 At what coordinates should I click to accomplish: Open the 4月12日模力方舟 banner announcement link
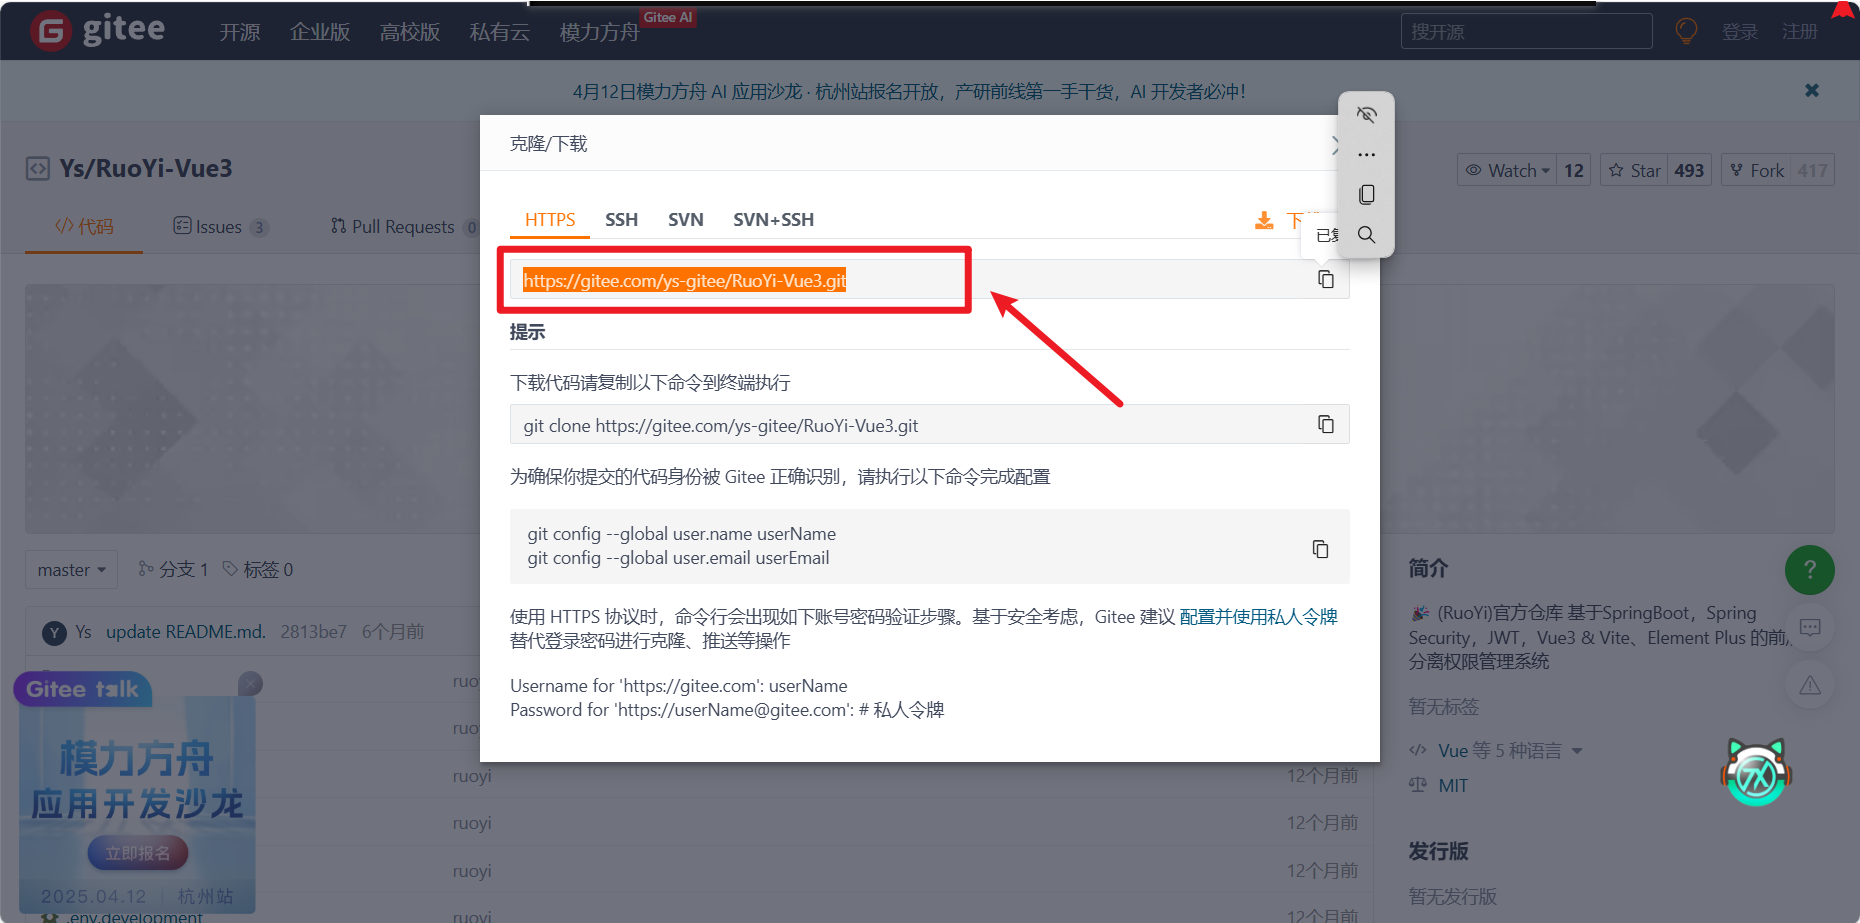[x=909, y=91]
